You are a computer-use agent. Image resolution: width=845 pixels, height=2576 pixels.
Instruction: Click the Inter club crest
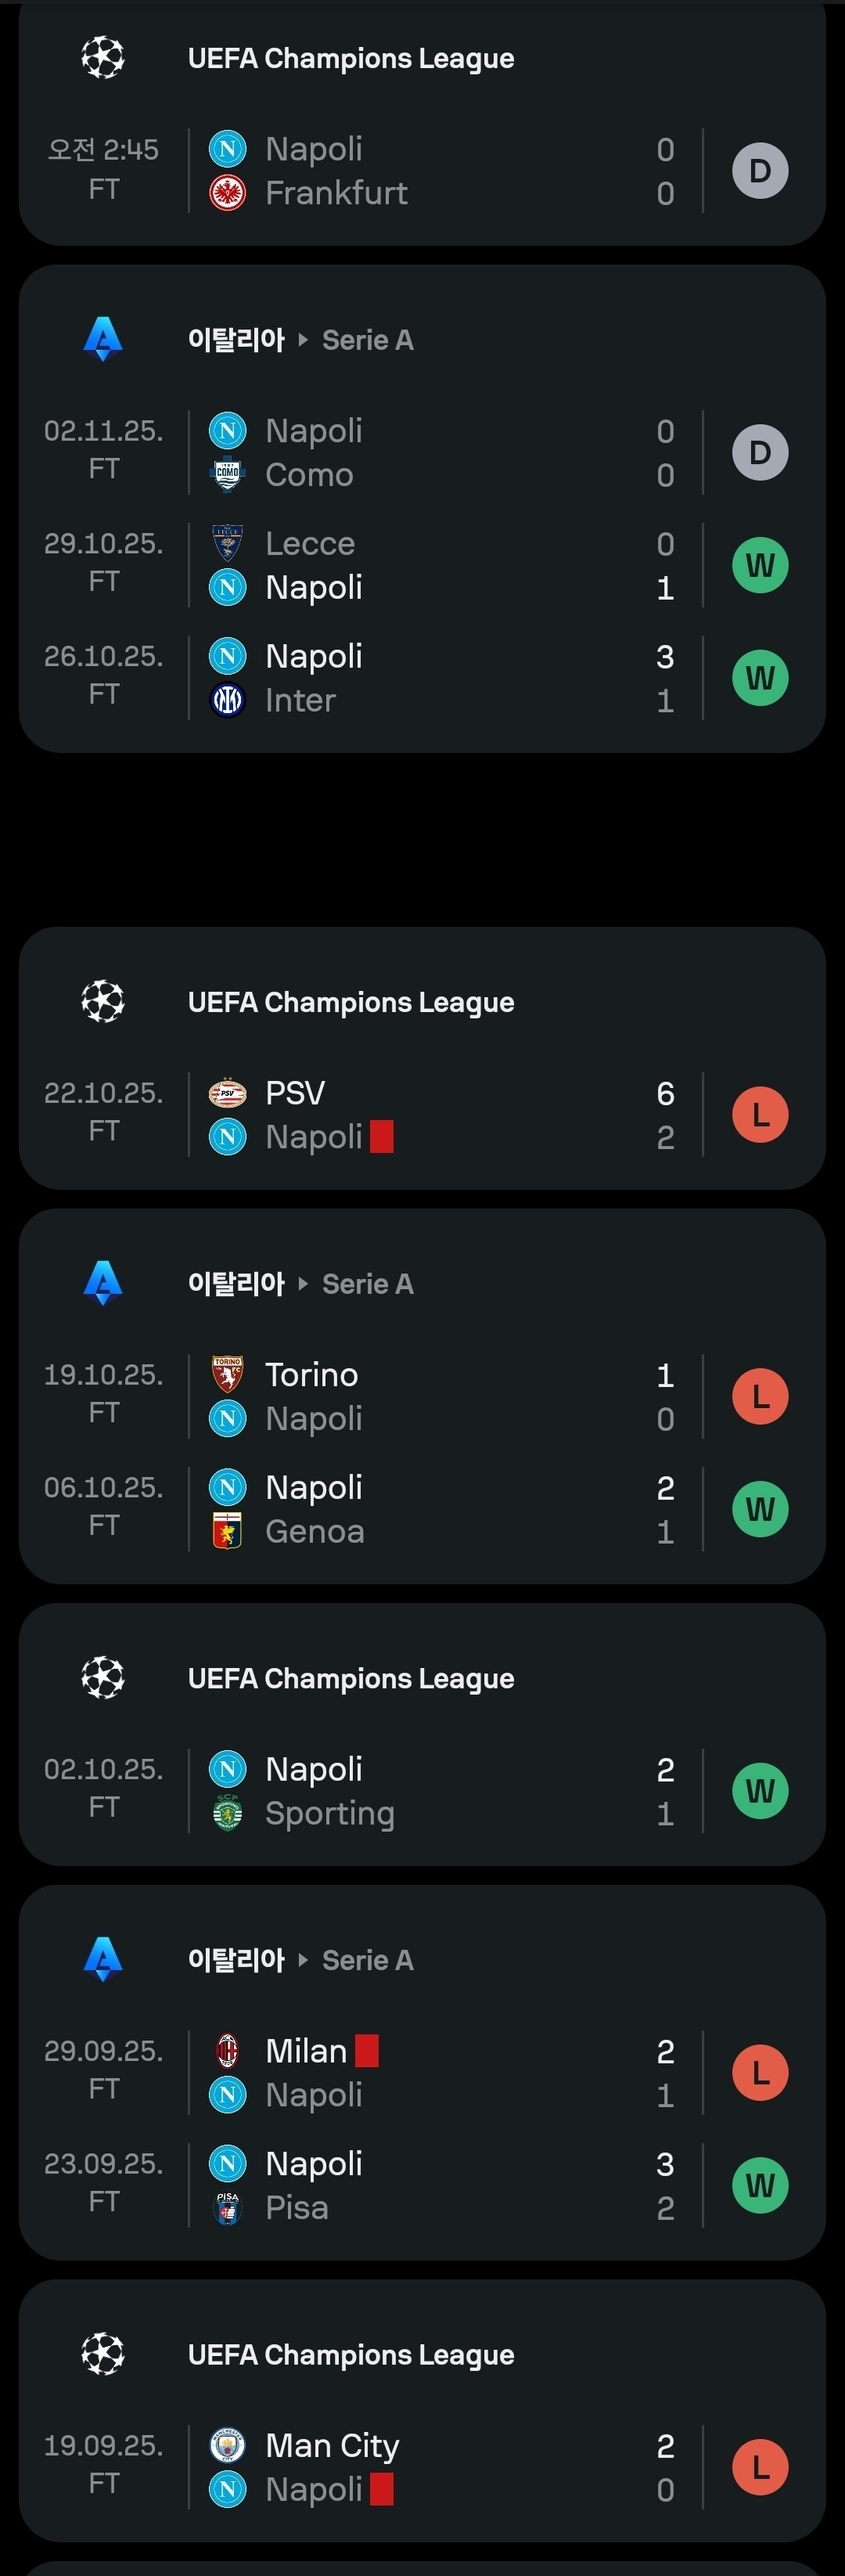pyautogui.click(x=227, y=700)
